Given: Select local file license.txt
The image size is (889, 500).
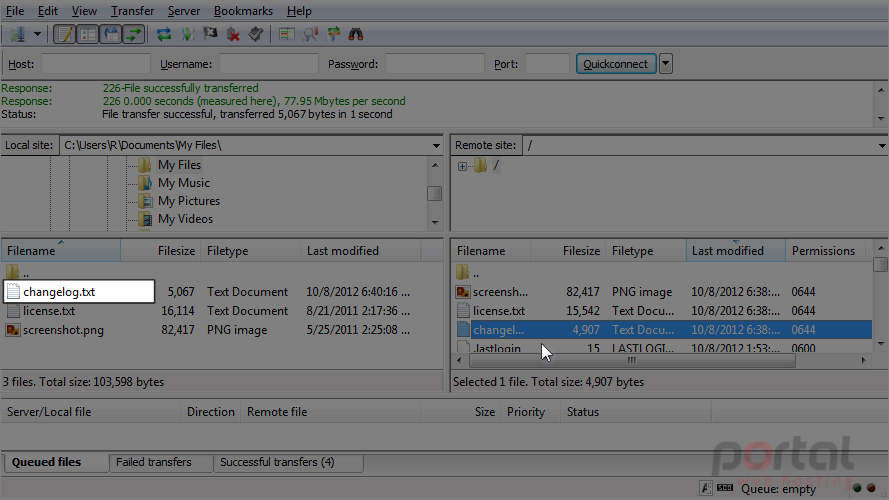Looking at the screenshot, I should point(49,311).
